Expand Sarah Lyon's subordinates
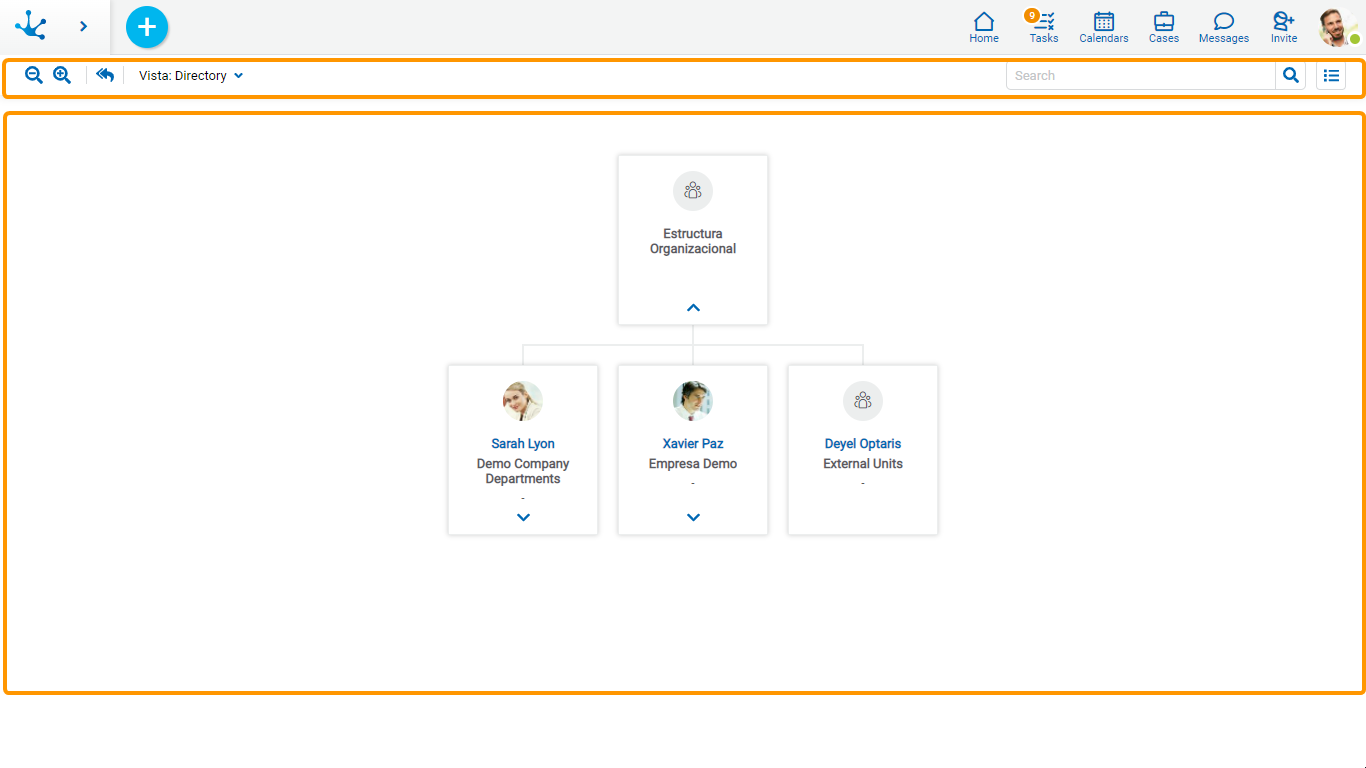 (522, 518)
